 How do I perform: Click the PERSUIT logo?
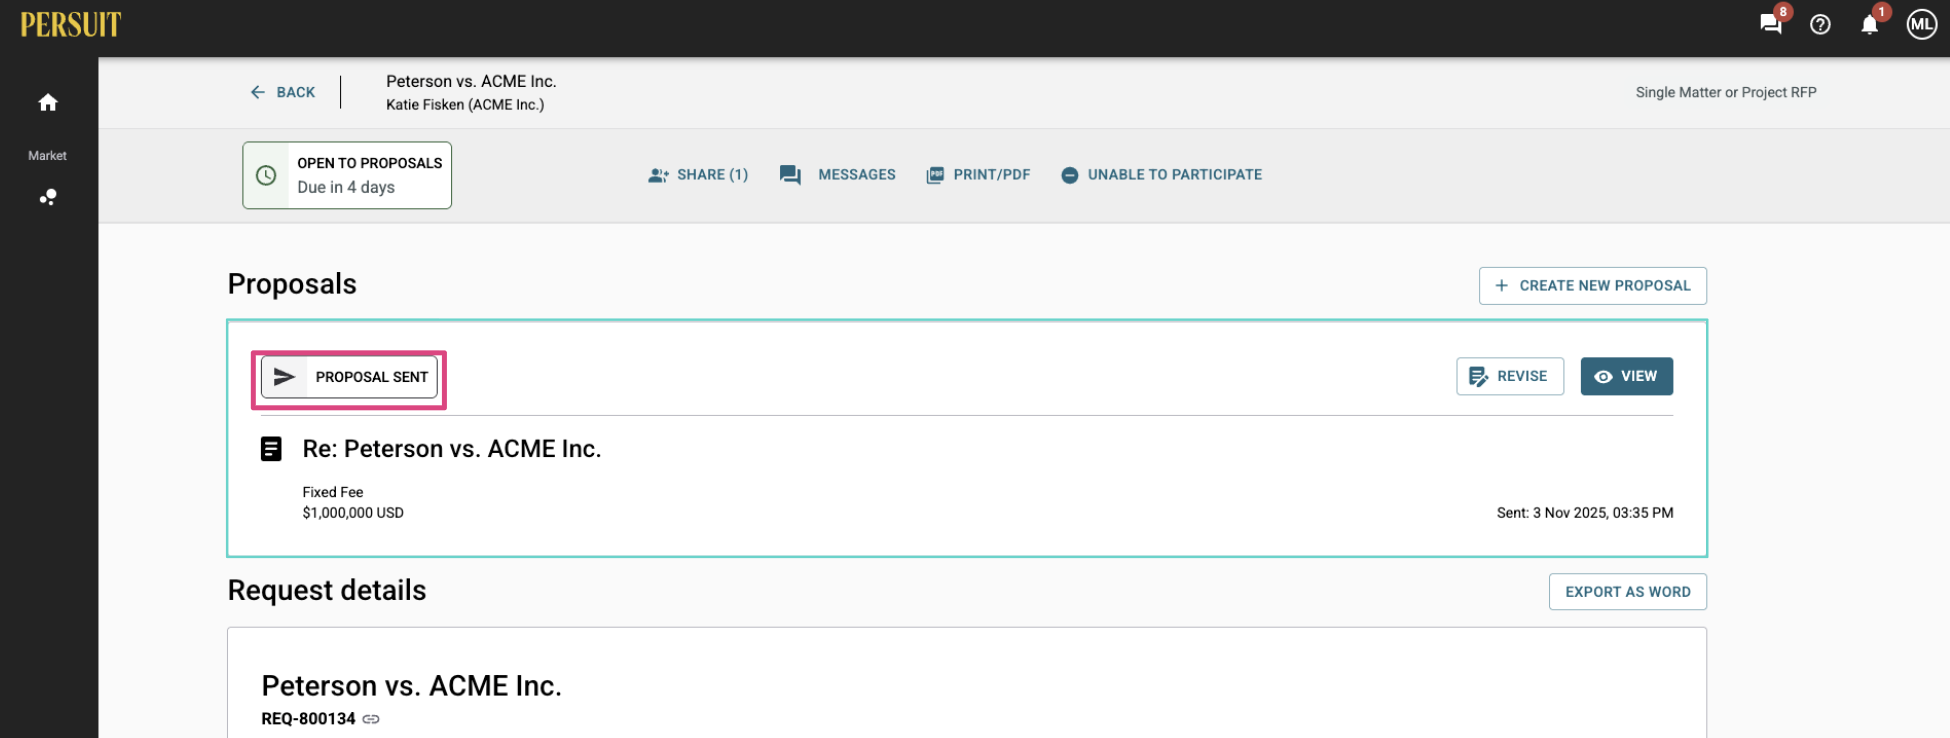tap(70, 24)
